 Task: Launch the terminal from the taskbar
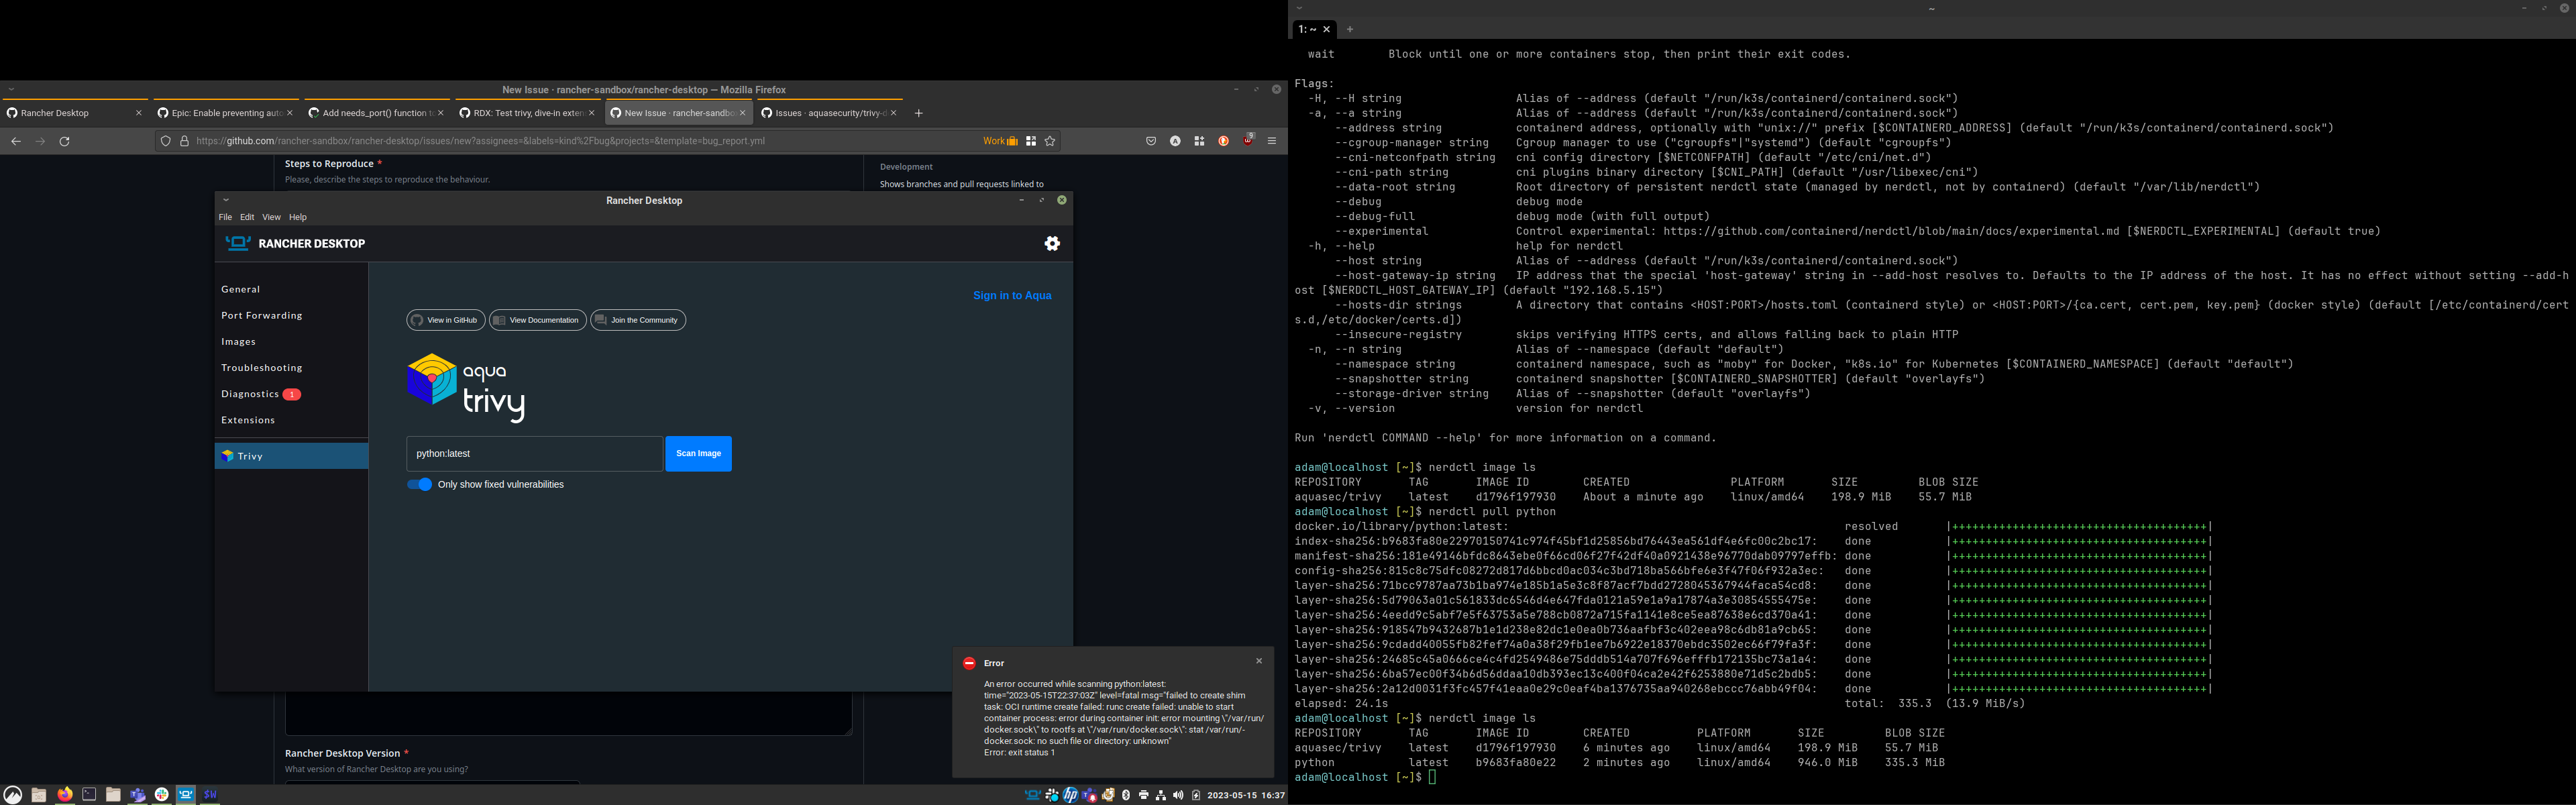pyautogui.click(x=88, y=794)
